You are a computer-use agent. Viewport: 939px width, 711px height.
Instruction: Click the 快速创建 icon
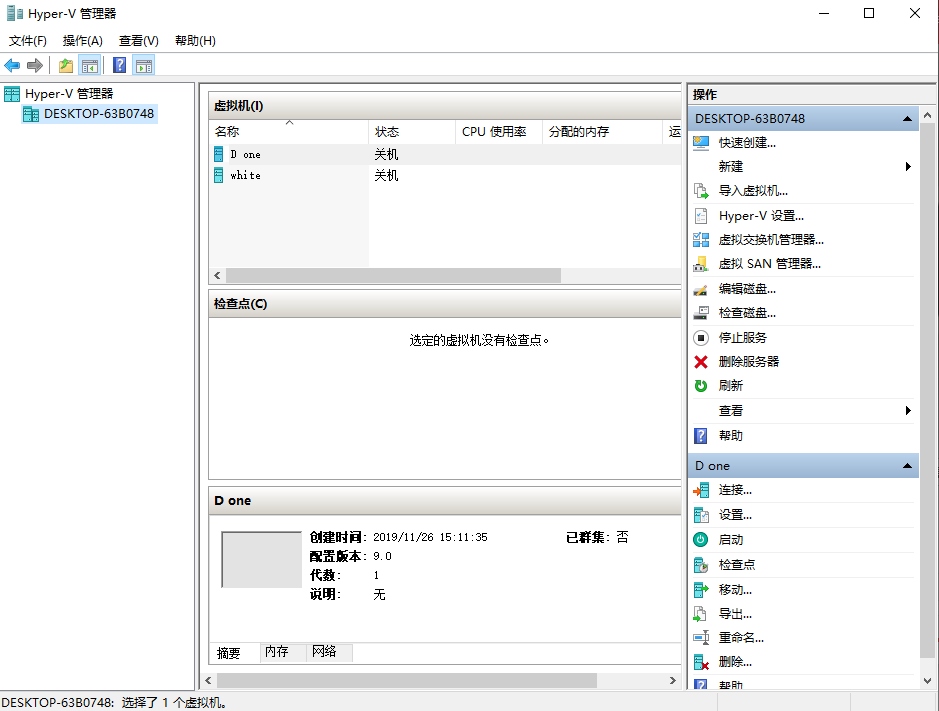pyautogui.click(x=701, y=143)
